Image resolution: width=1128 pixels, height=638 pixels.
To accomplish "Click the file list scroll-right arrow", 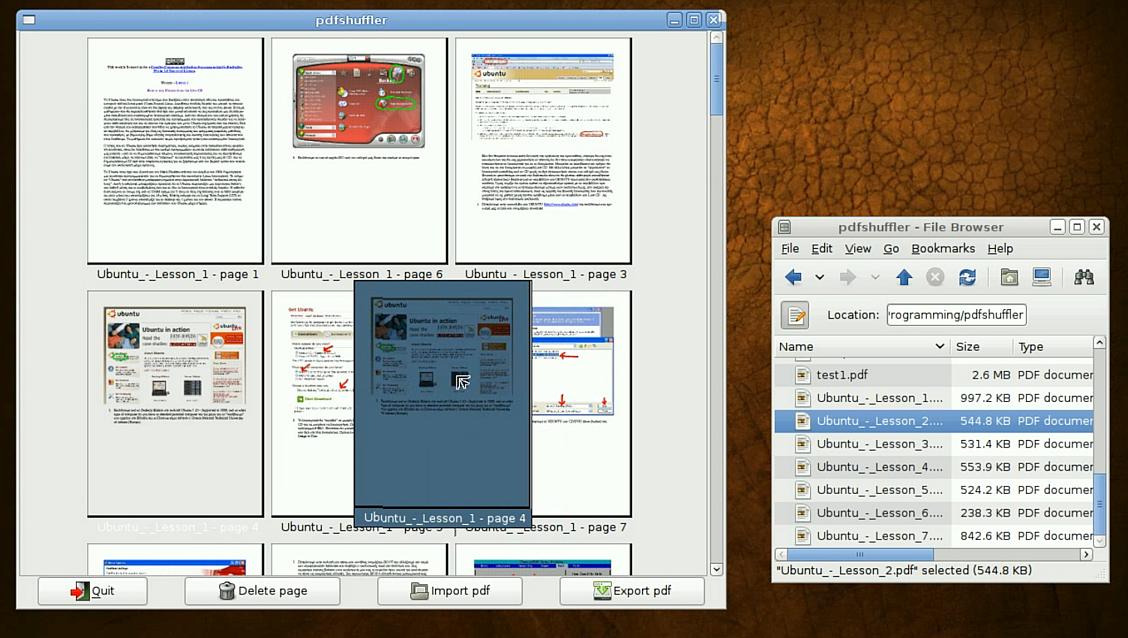I will [x=1086, y=555].
